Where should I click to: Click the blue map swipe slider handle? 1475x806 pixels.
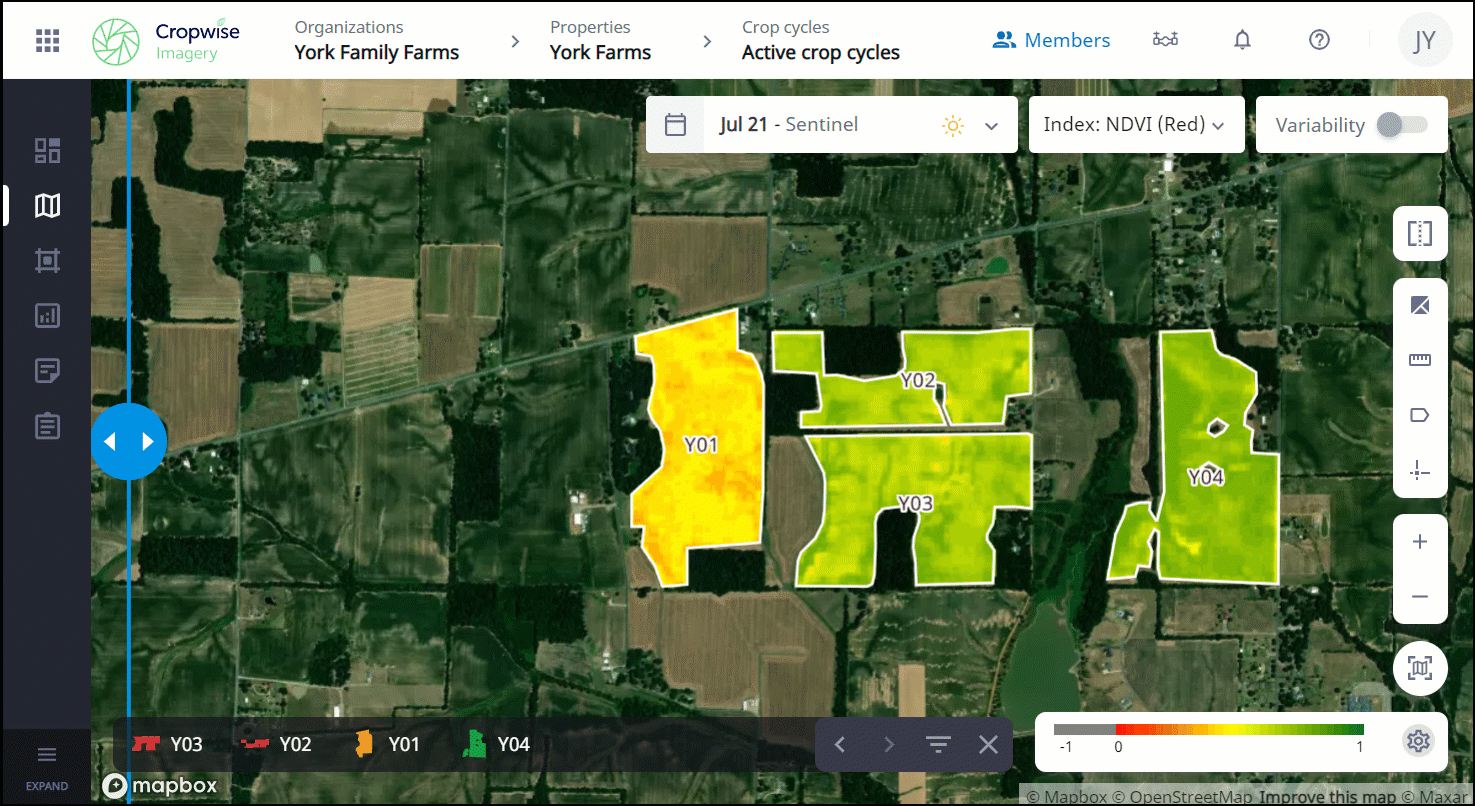pyautogui.click(x=129, y=441)
